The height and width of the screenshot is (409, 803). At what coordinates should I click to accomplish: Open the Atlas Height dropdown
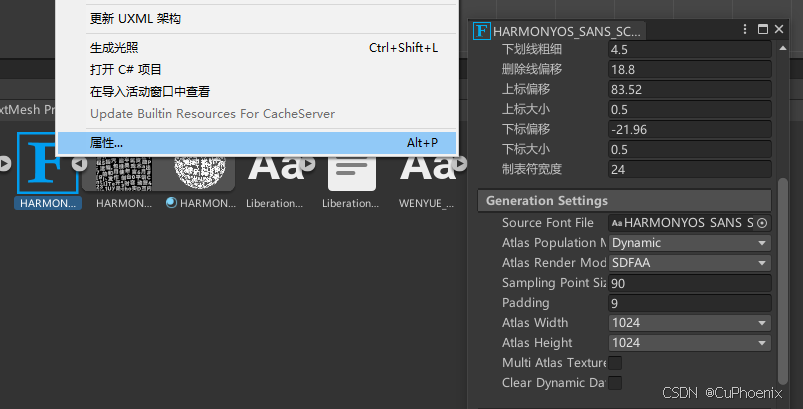coord(690,343)
